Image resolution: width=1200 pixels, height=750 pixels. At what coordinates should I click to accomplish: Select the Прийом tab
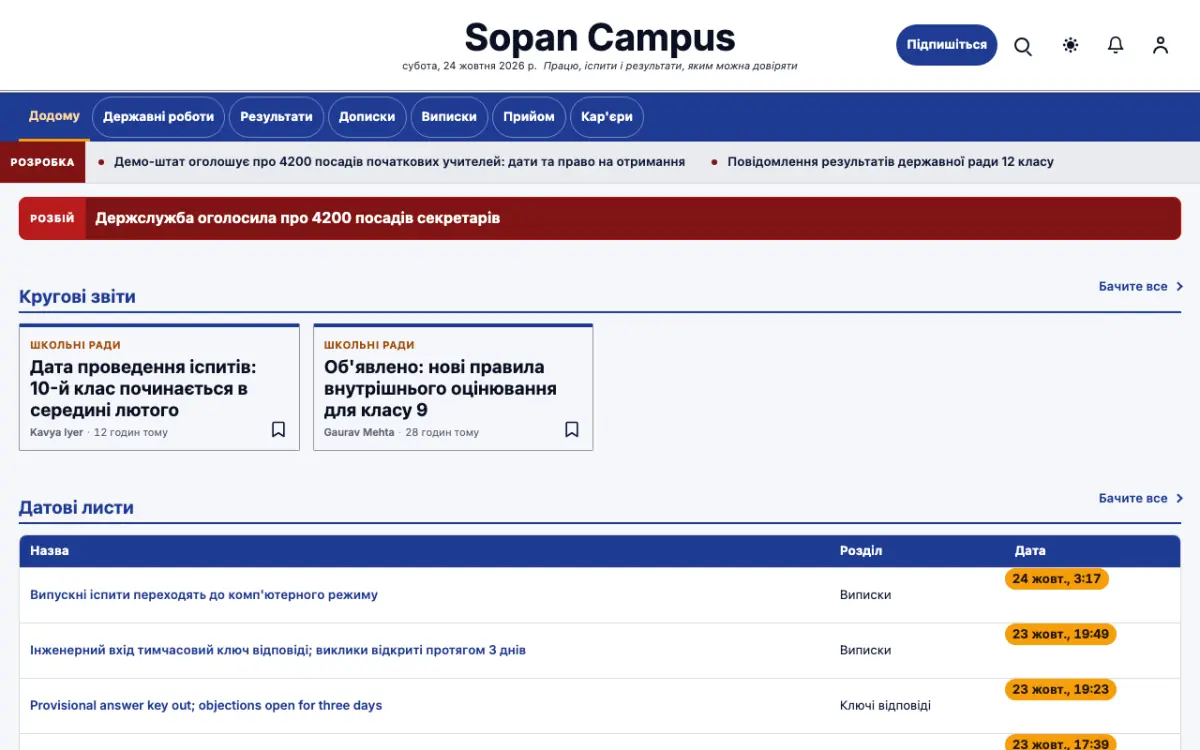(x=529, y=117)
